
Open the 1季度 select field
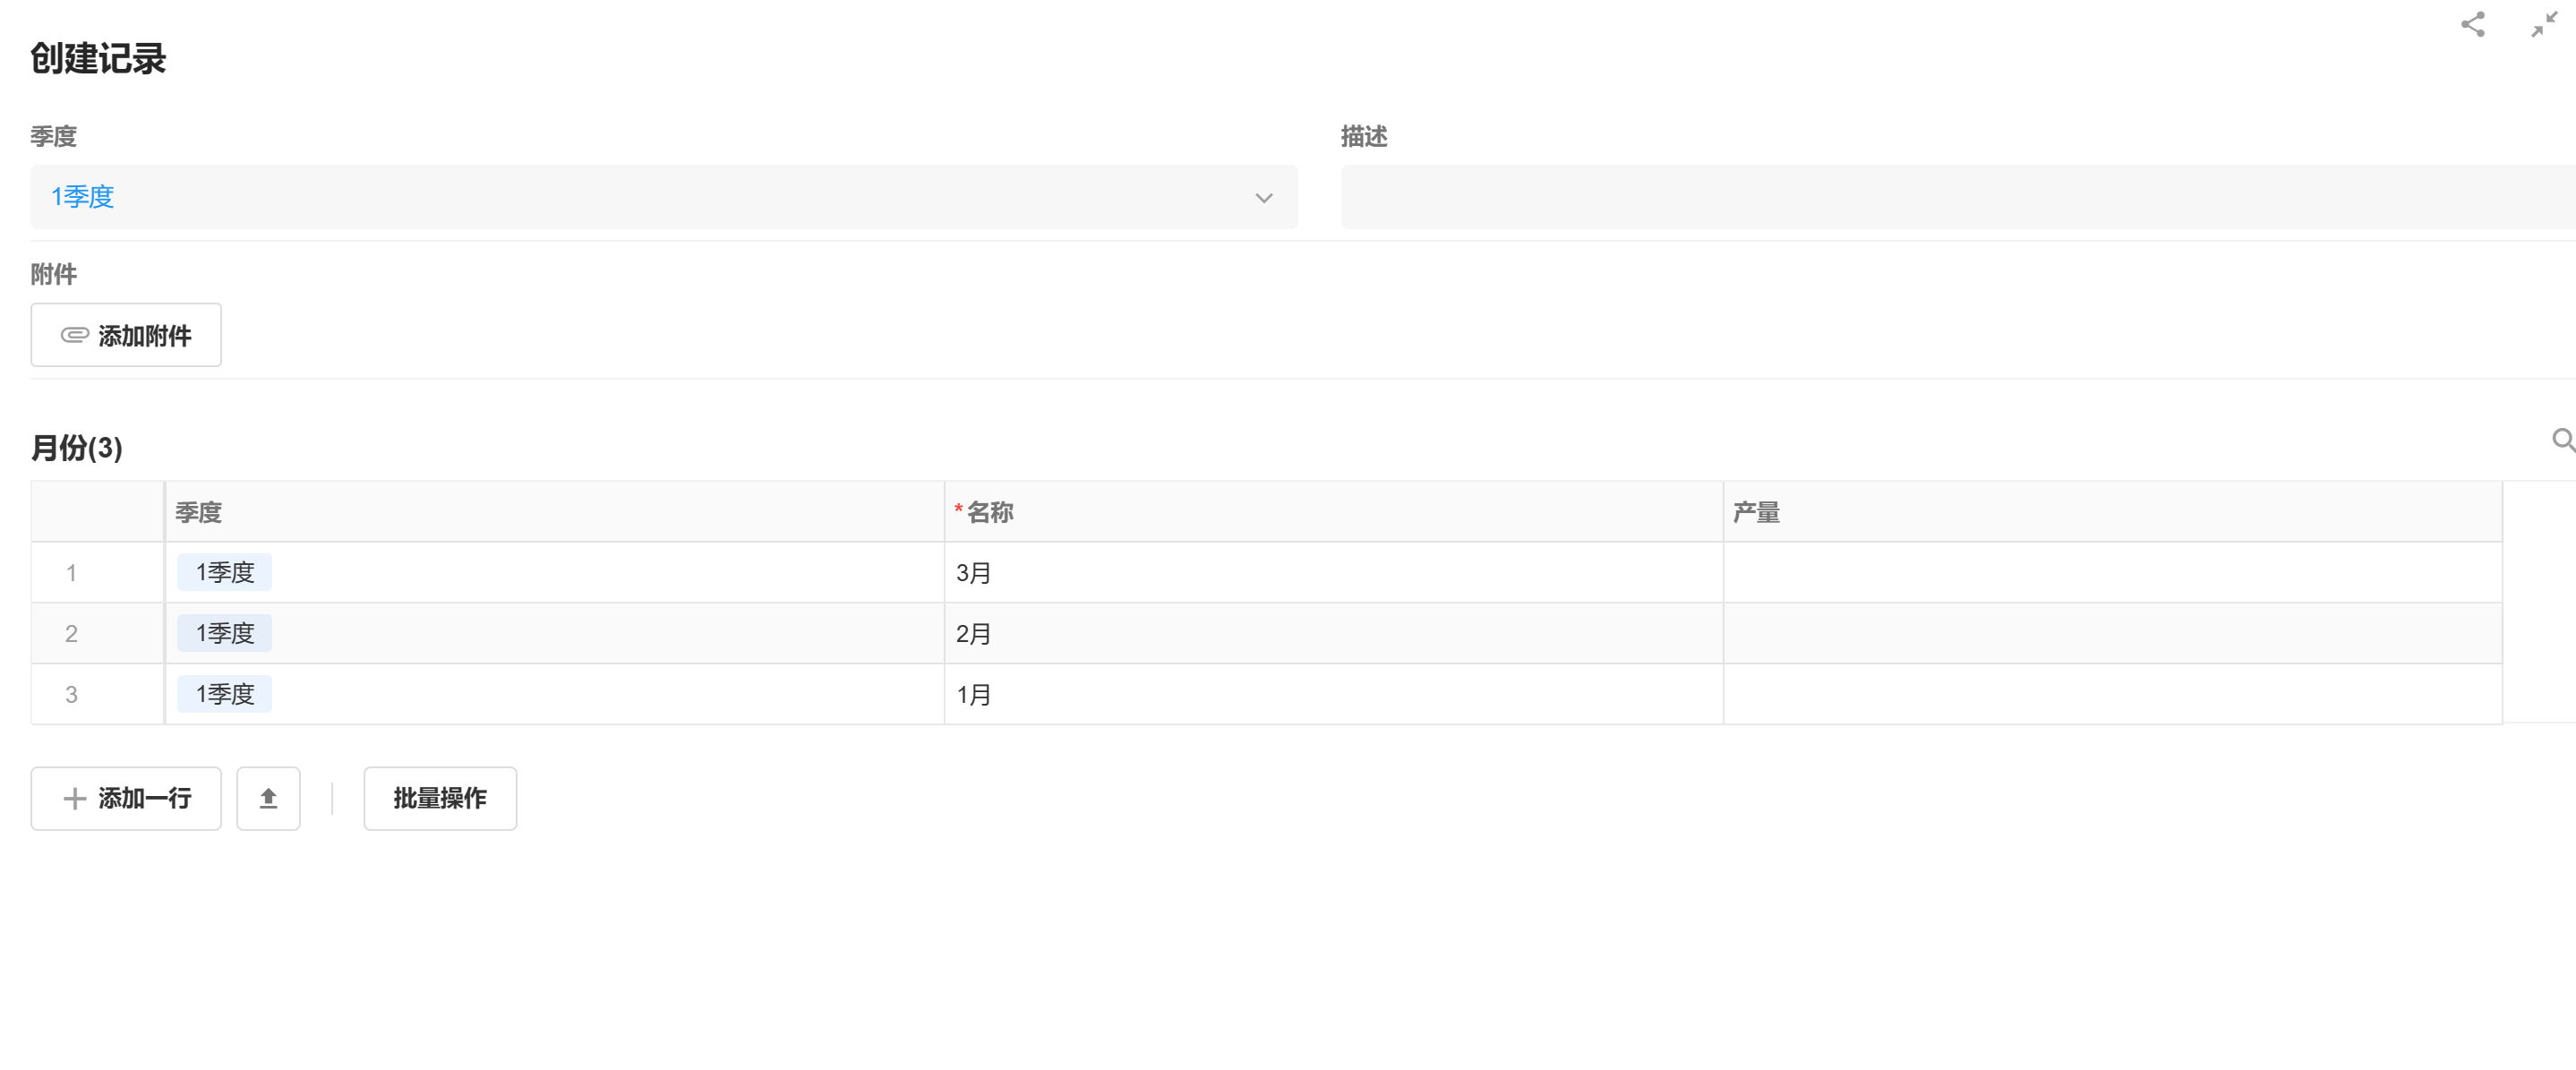click(640, 197)
